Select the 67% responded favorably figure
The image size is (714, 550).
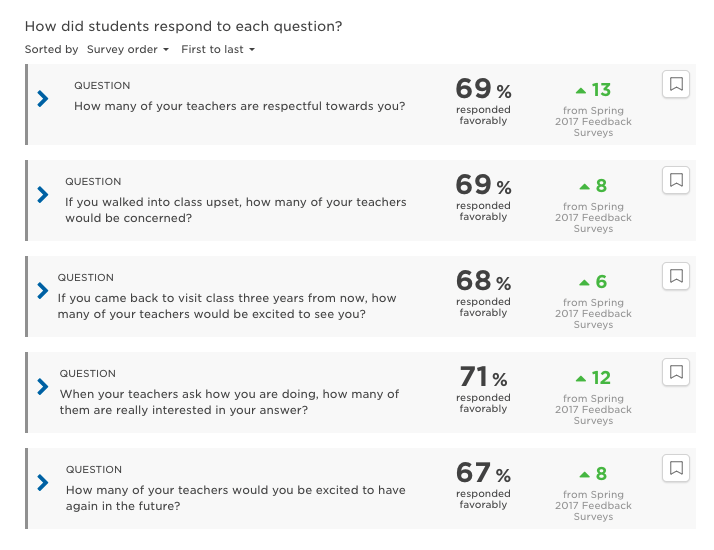483,484
